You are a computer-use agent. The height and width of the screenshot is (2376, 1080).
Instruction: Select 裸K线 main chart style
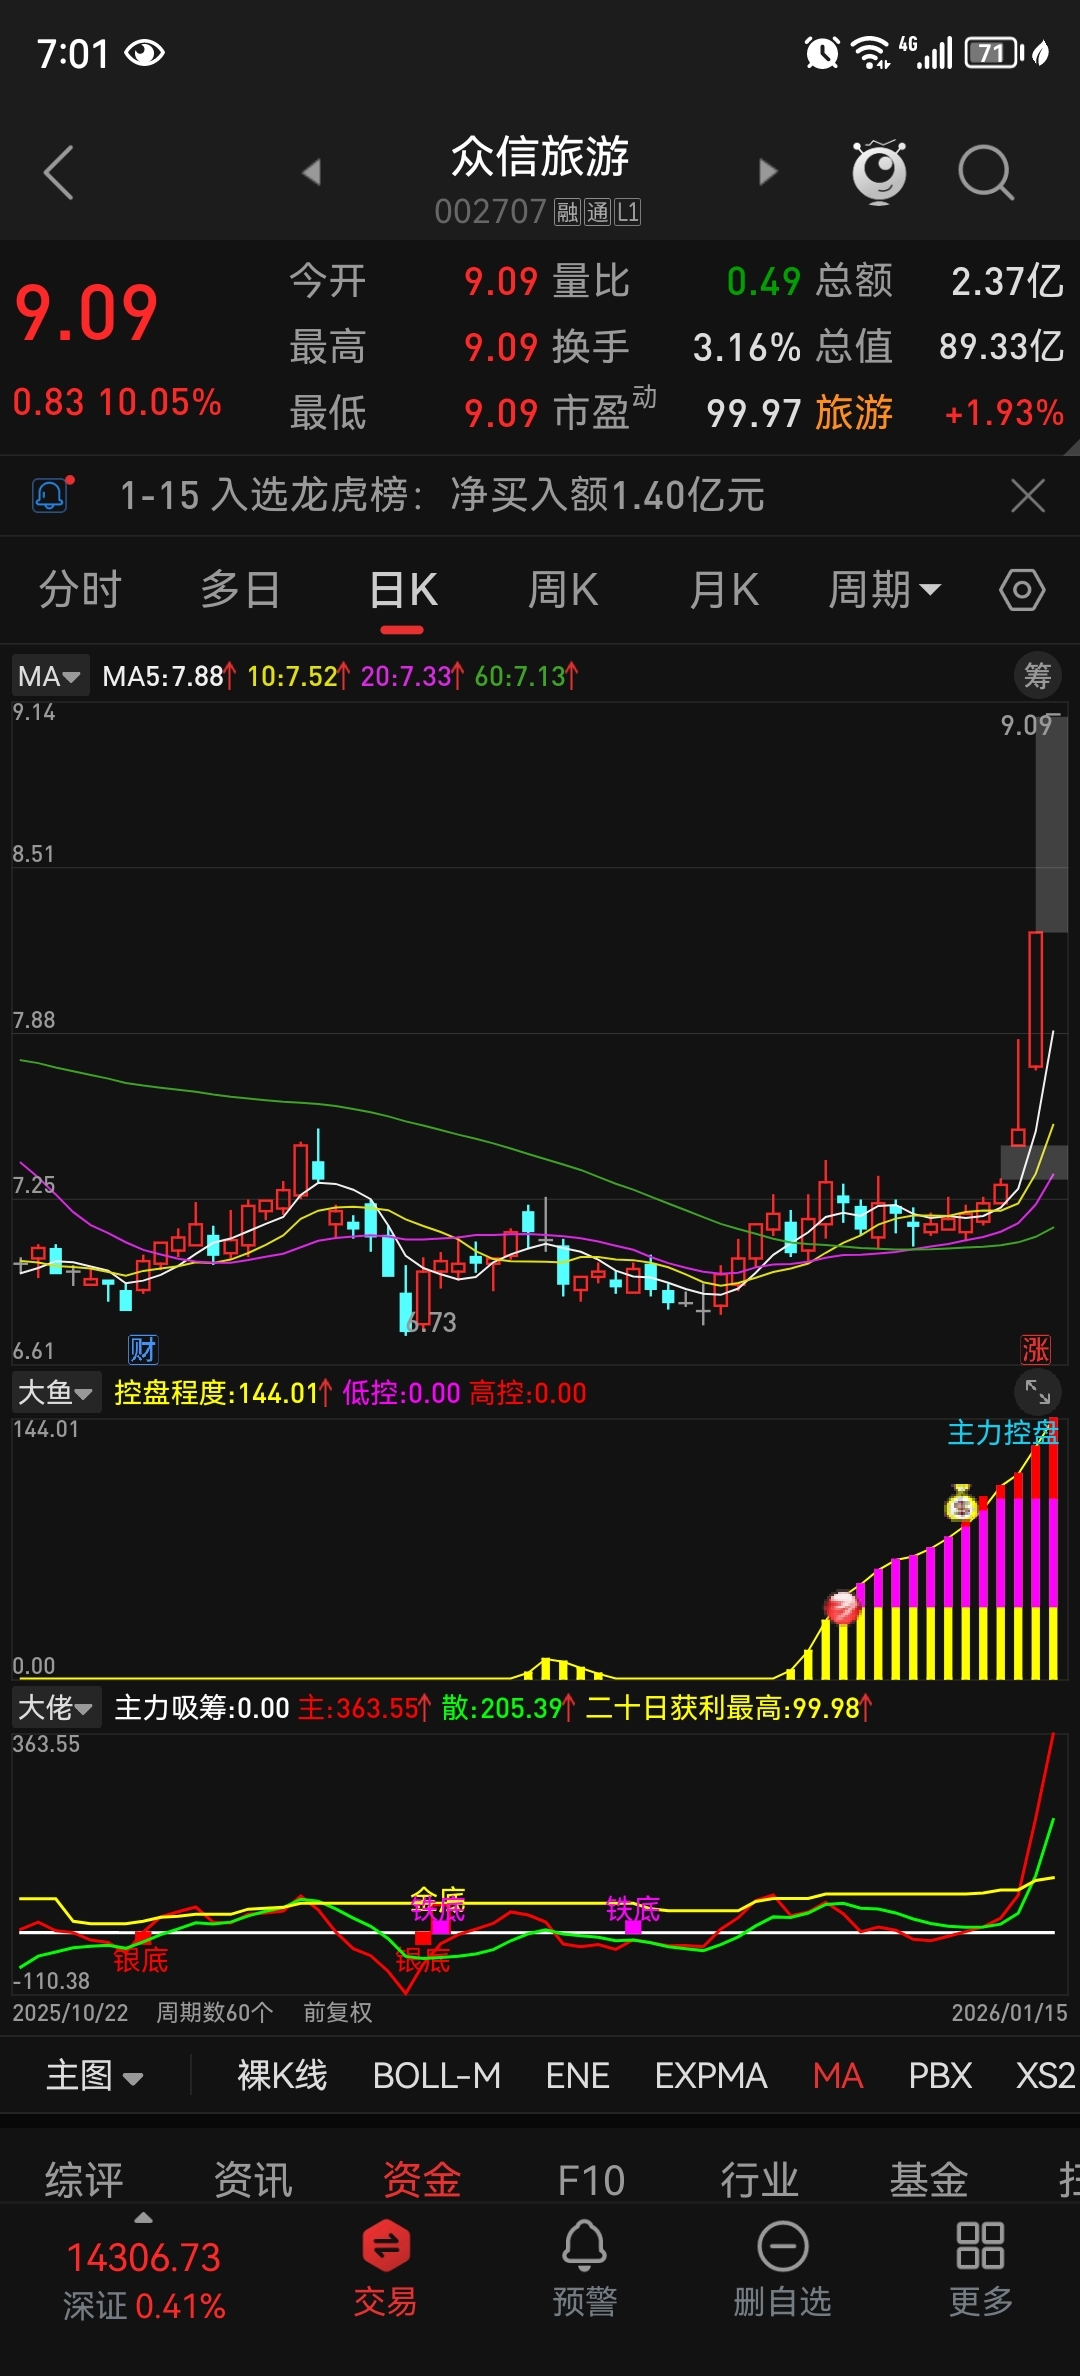point(282,2076)
